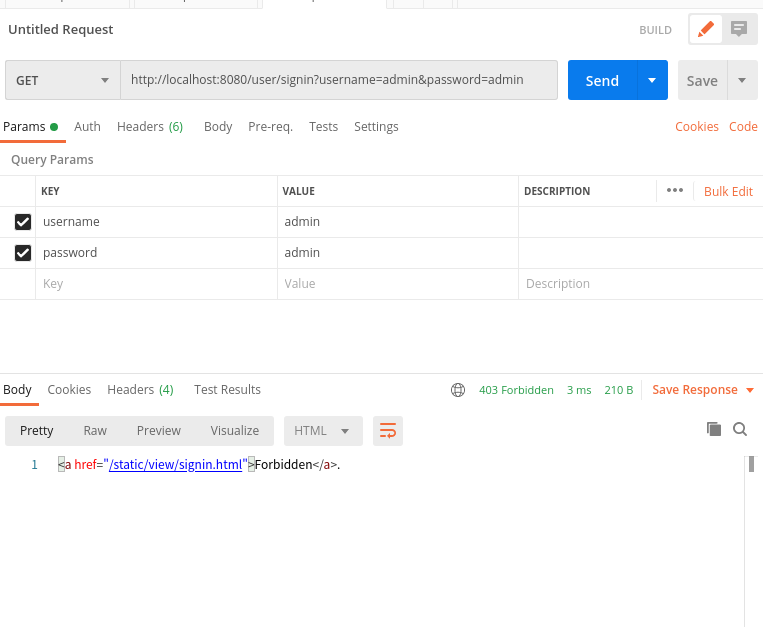Open the Test Results tab
763x630 pixels.
tap(227, 390)
